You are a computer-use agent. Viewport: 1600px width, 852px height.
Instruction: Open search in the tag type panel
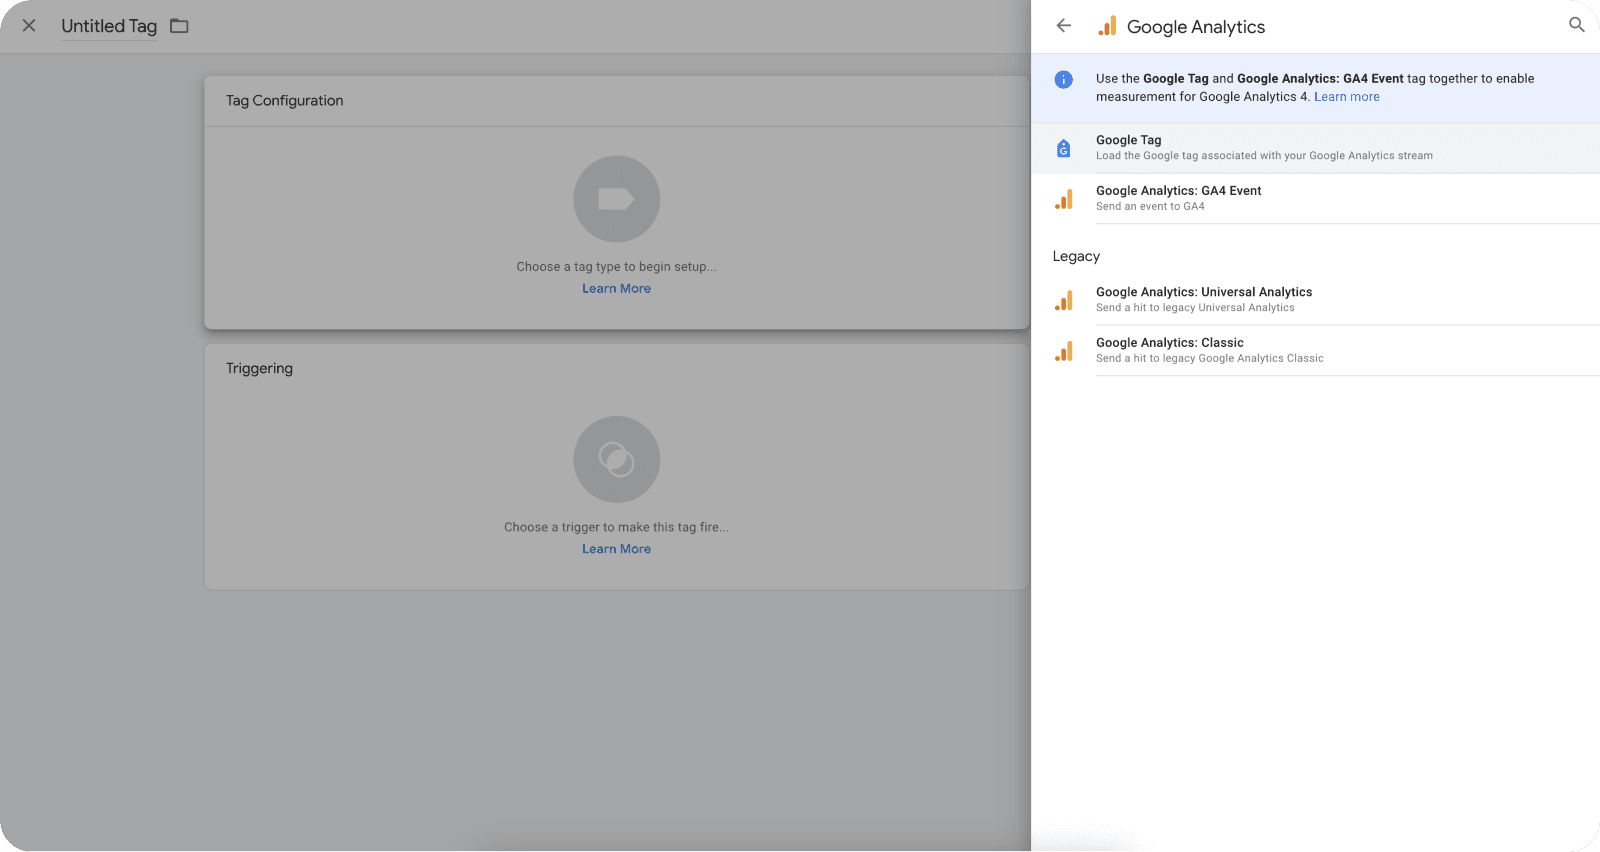tap(1576, 25)
